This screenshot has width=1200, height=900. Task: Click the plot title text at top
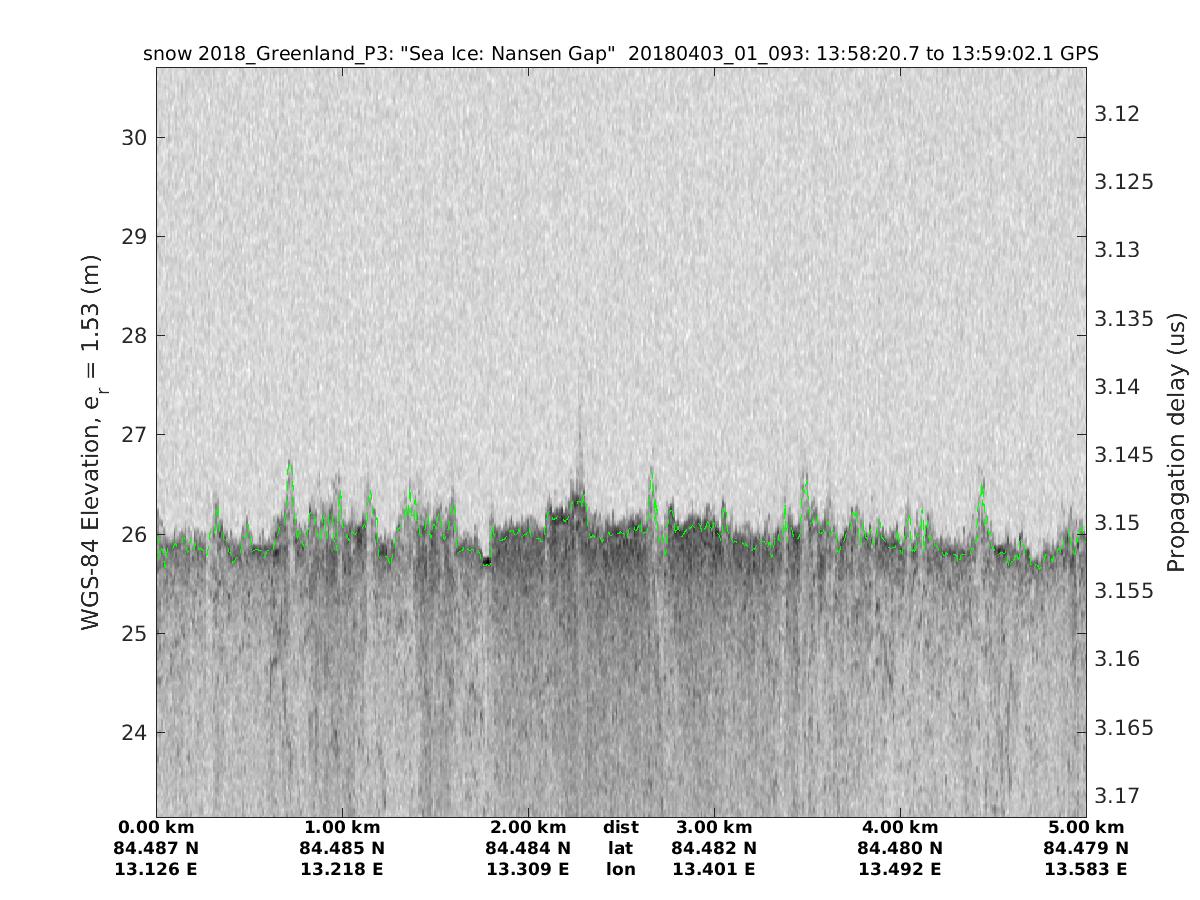pos(621,54)
